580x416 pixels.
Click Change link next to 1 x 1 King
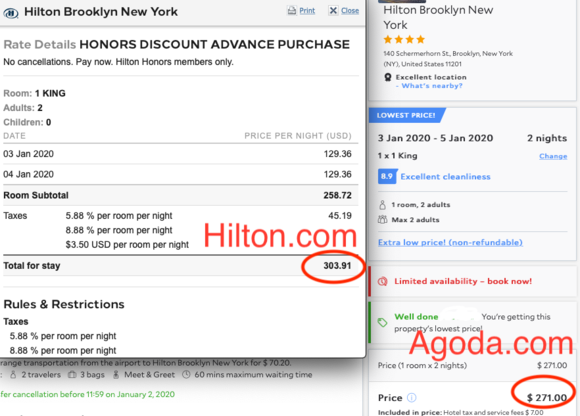(553, 156)
